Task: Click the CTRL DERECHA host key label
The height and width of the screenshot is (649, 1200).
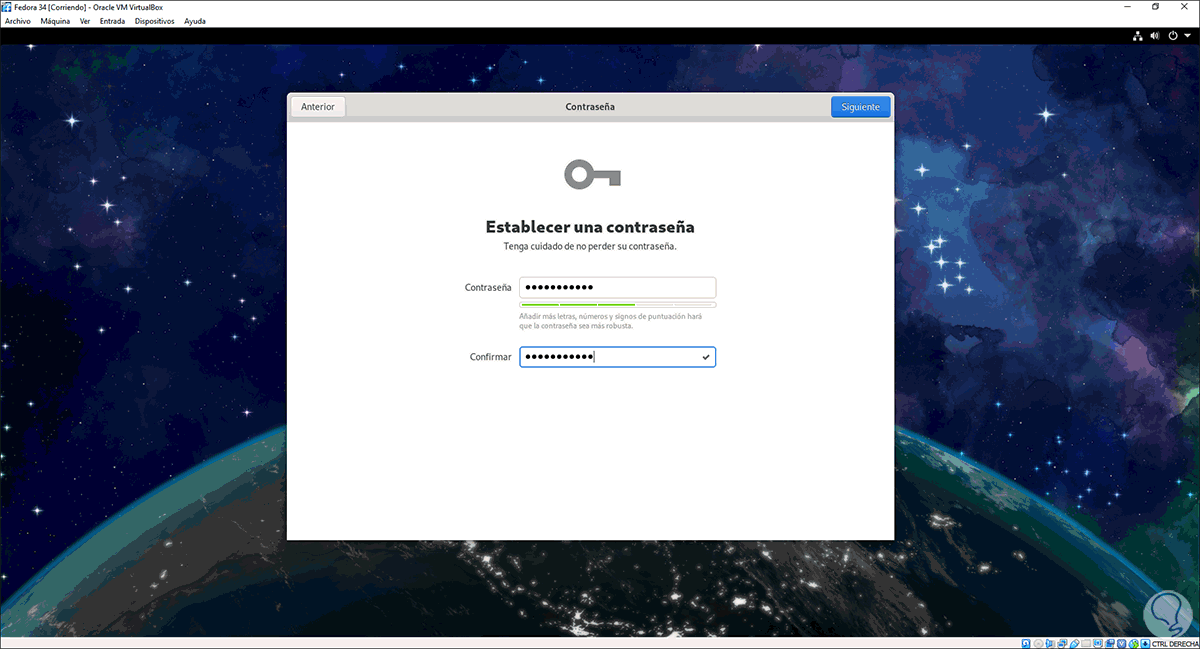Action: click(x=1175, y=643)
